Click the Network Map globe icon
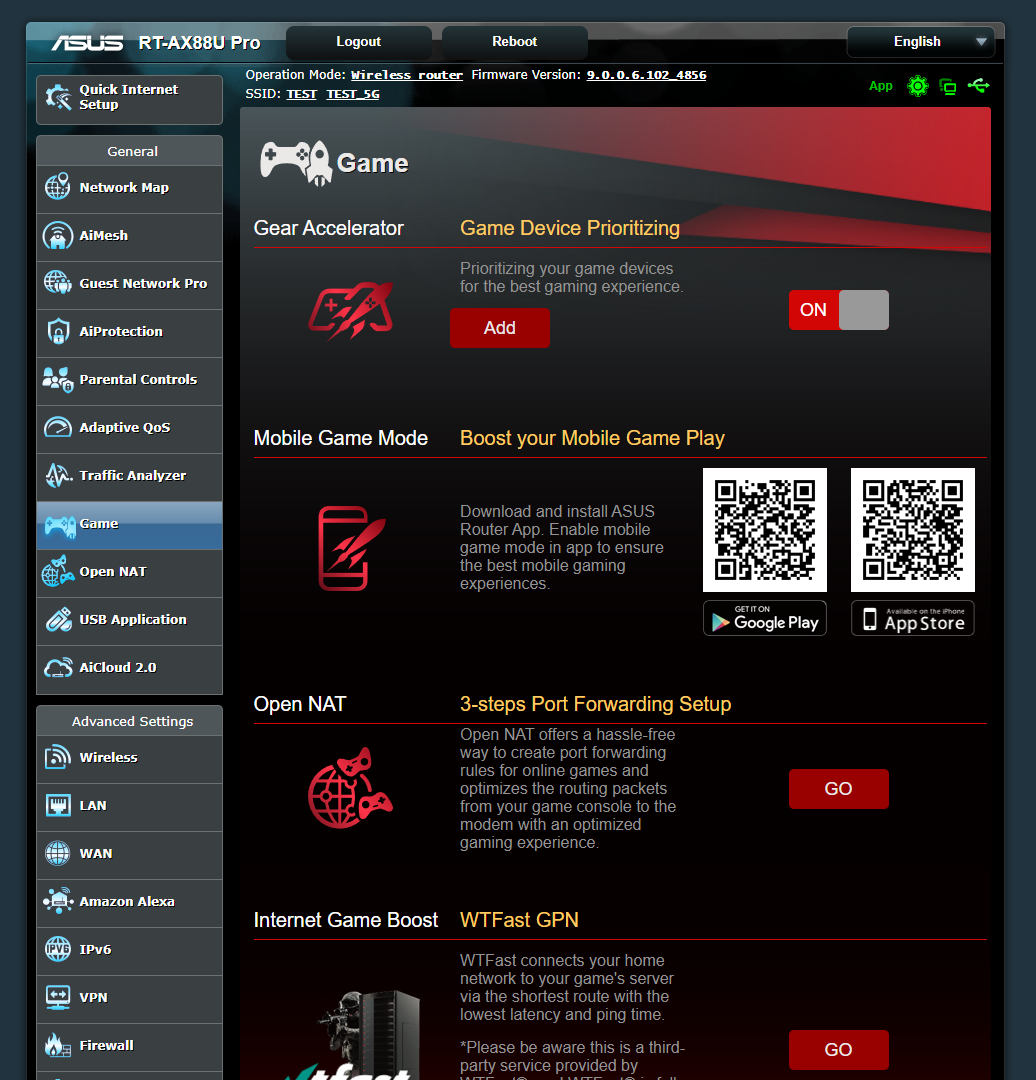This screenshot has height=1080, width=1036. tap(58, 187)
